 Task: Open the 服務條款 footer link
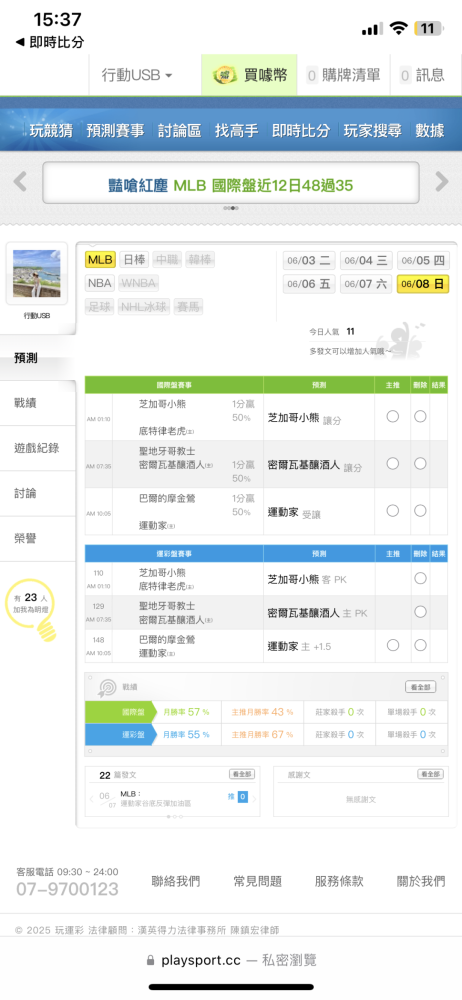339,881
